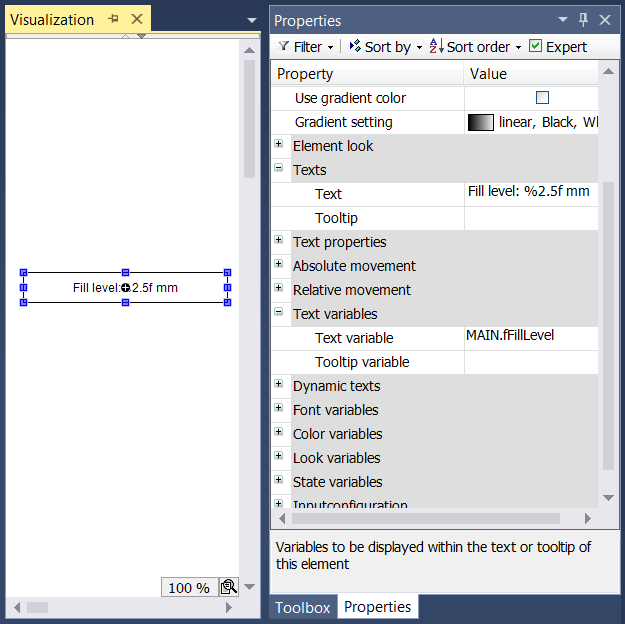Image resolution: width=625 pixels, height=624 pixels.
Task: Enable the Use gradient color checkbox
Action: pyautogui.click(x=542, y=97)
